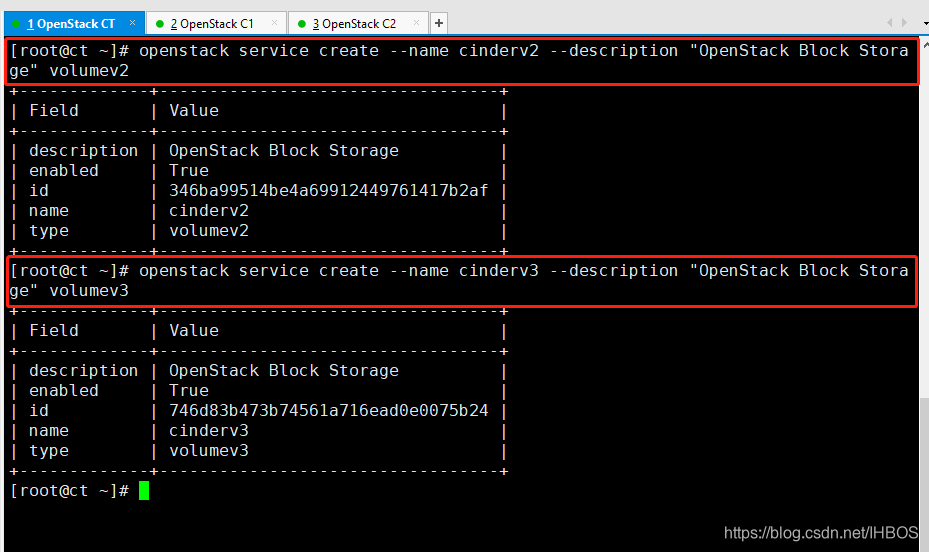This screenshot has height=552, width=929.
Task: Click the enabled True value in first table
Action: [189, 171]
